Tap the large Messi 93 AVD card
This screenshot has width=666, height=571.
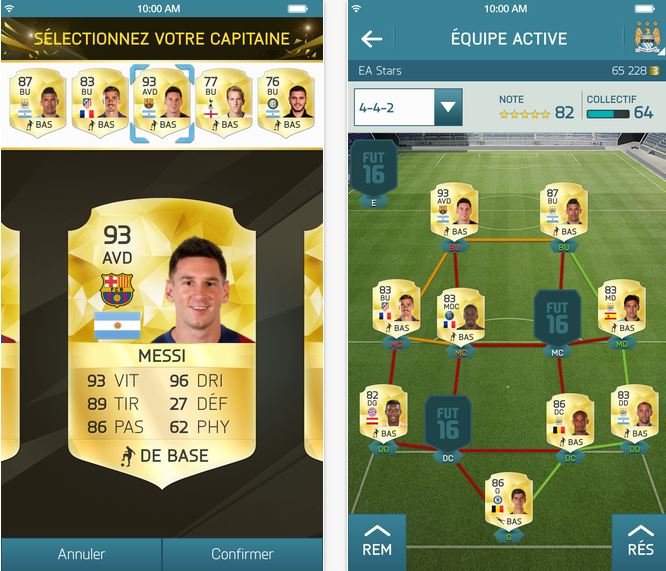[162, 343]
